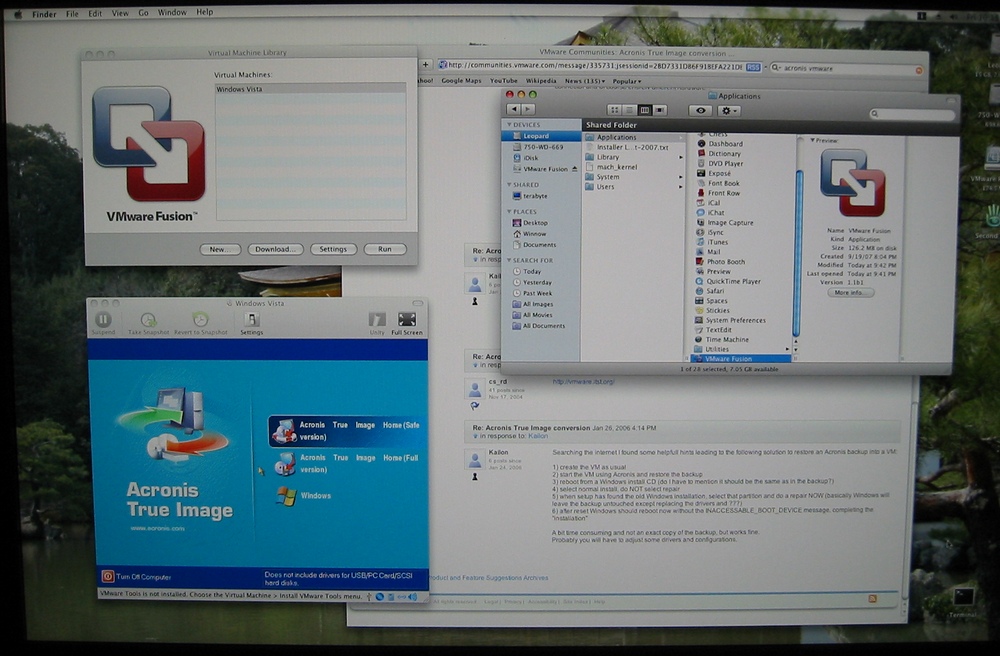The width and height of the screenshot is (1000, 656).
Task: Click Download... in Virtual Machine Library
Action: pyautogui.click(x=275, y=249)
